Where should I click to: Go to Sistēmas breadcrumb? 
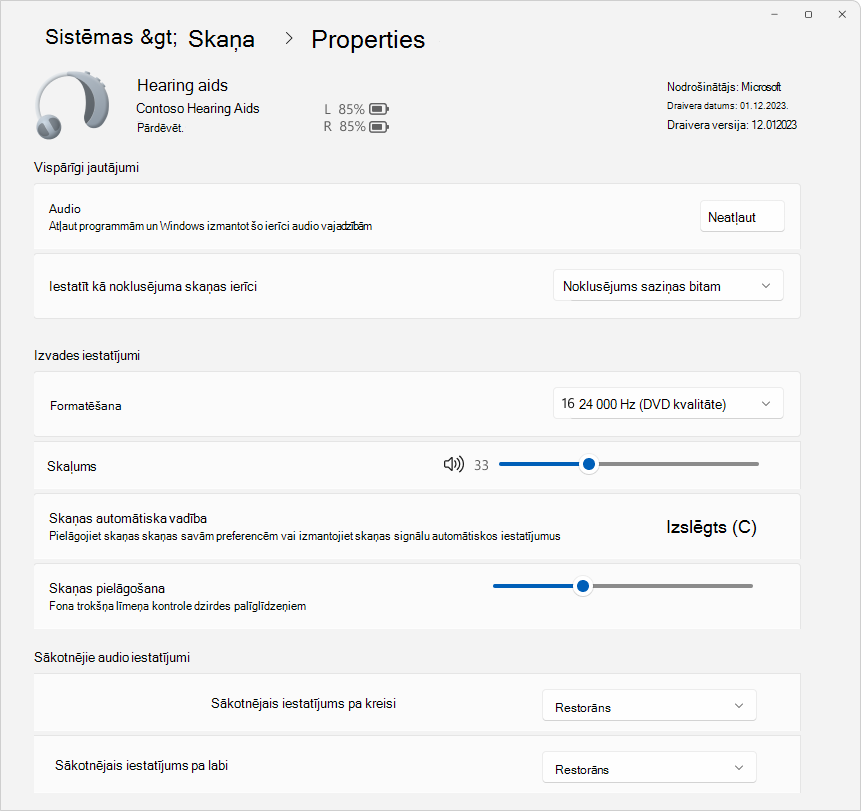point(89,37)
